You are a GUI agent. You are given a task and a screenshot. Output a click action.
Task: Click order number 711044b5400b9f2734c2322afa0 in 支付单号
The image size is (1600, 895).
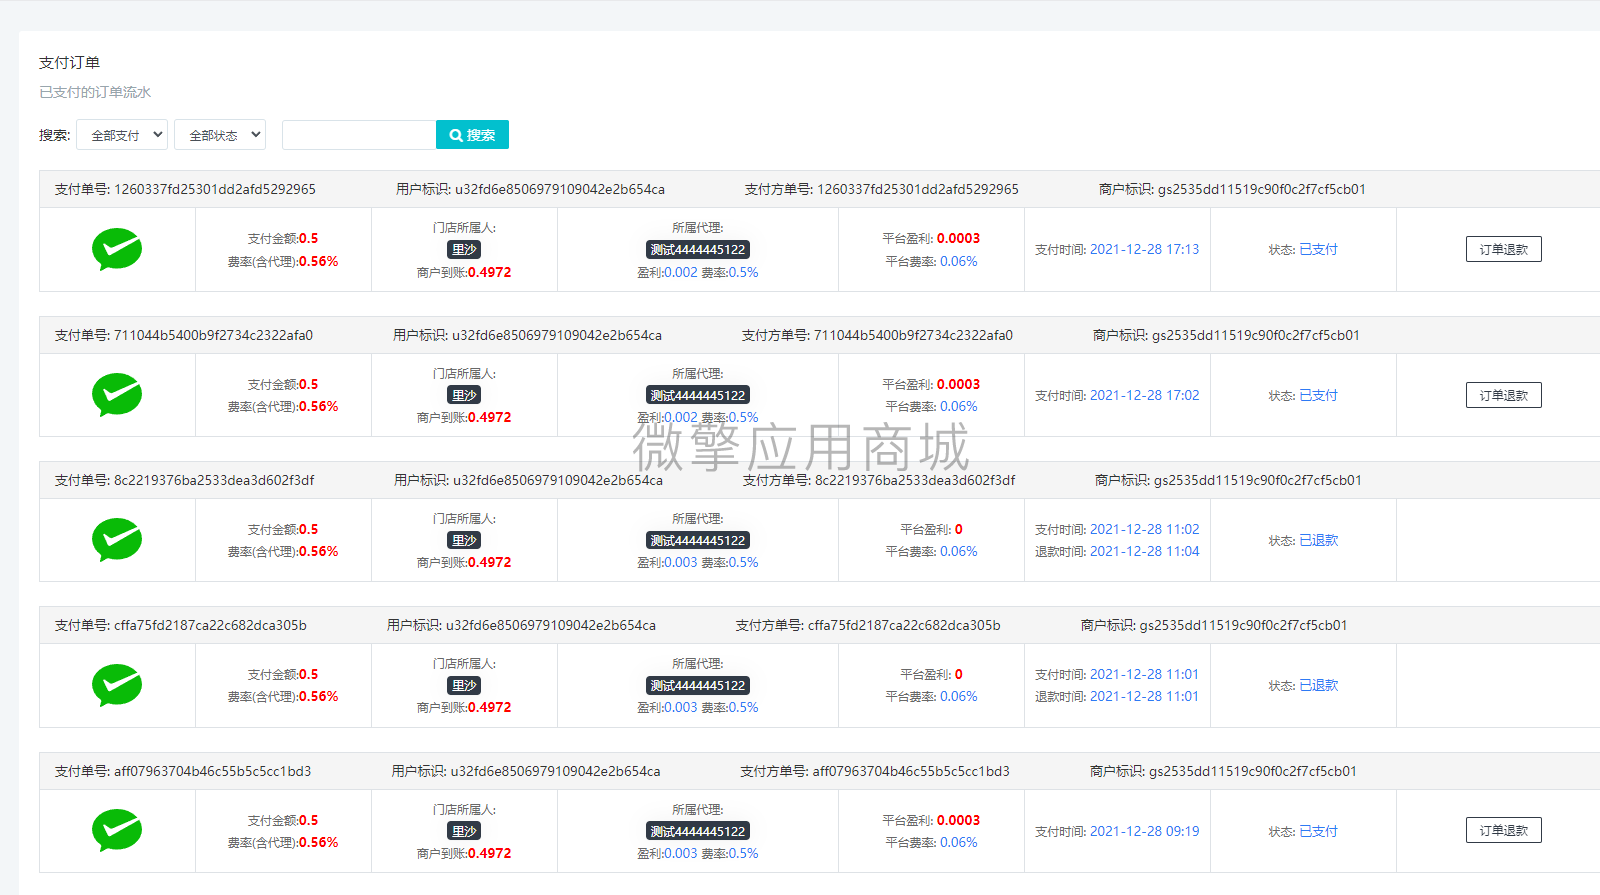[213, 335]
